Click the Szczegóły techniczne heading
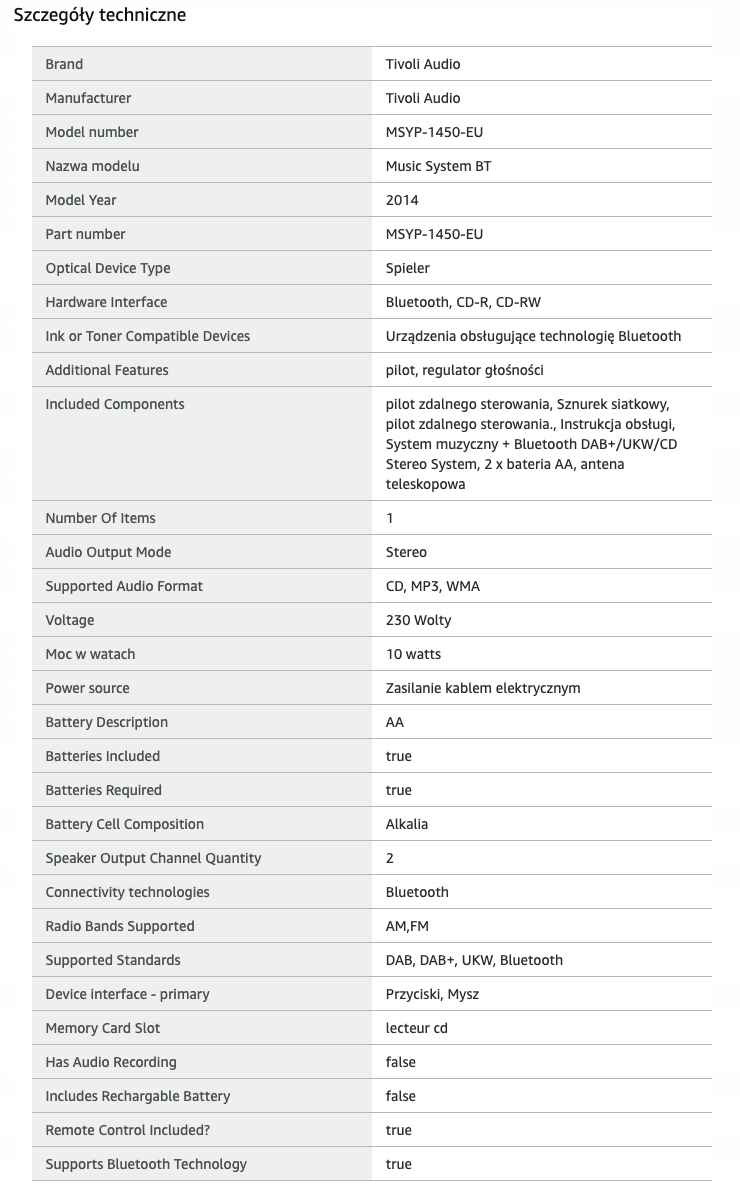The height and width of the screenshot is (1192, 740). 99,15
